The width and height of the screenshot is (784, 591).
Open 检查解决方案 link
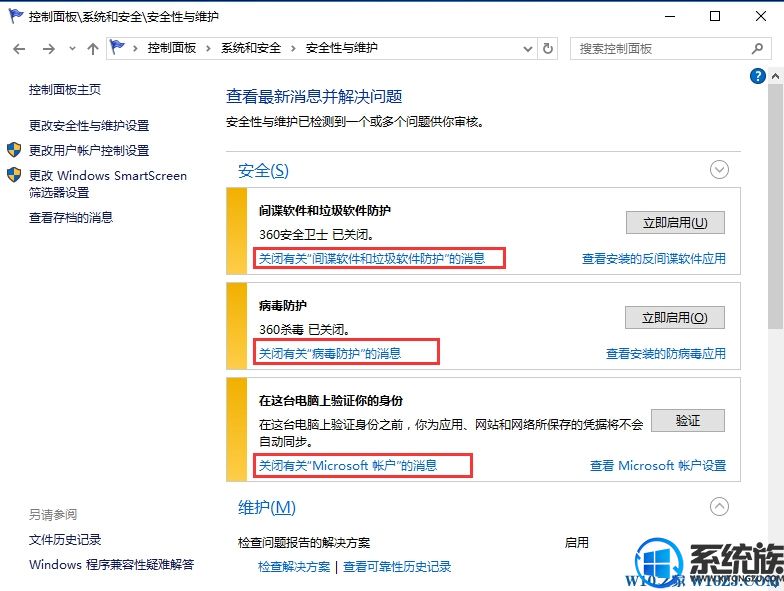click(294, 566)
